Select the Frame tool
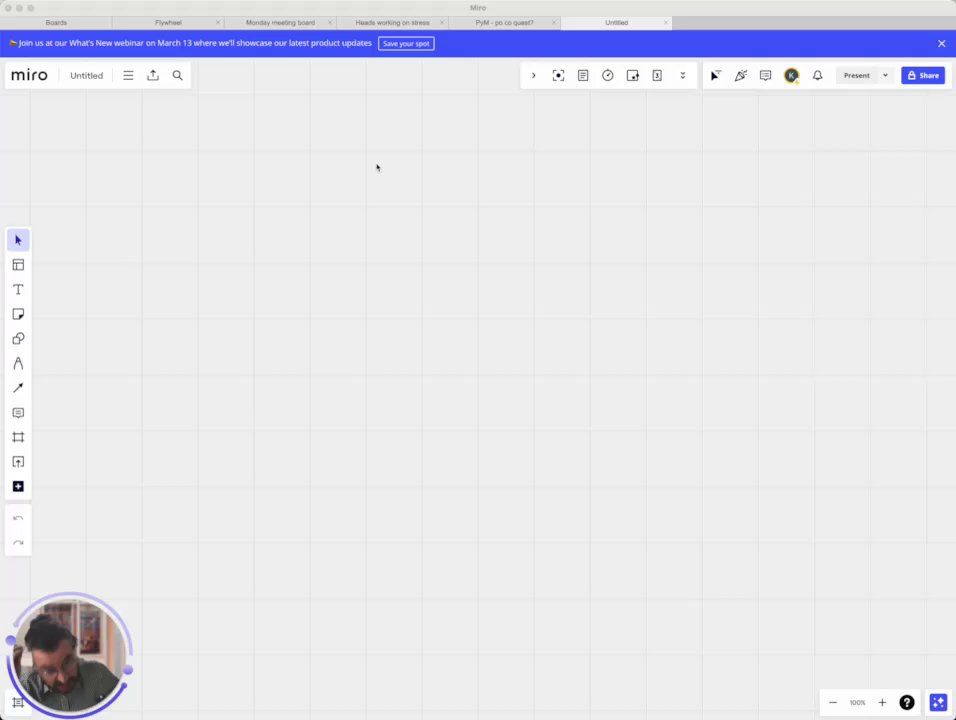The height and width of the screenshot is (720, 956). point(18,437)
